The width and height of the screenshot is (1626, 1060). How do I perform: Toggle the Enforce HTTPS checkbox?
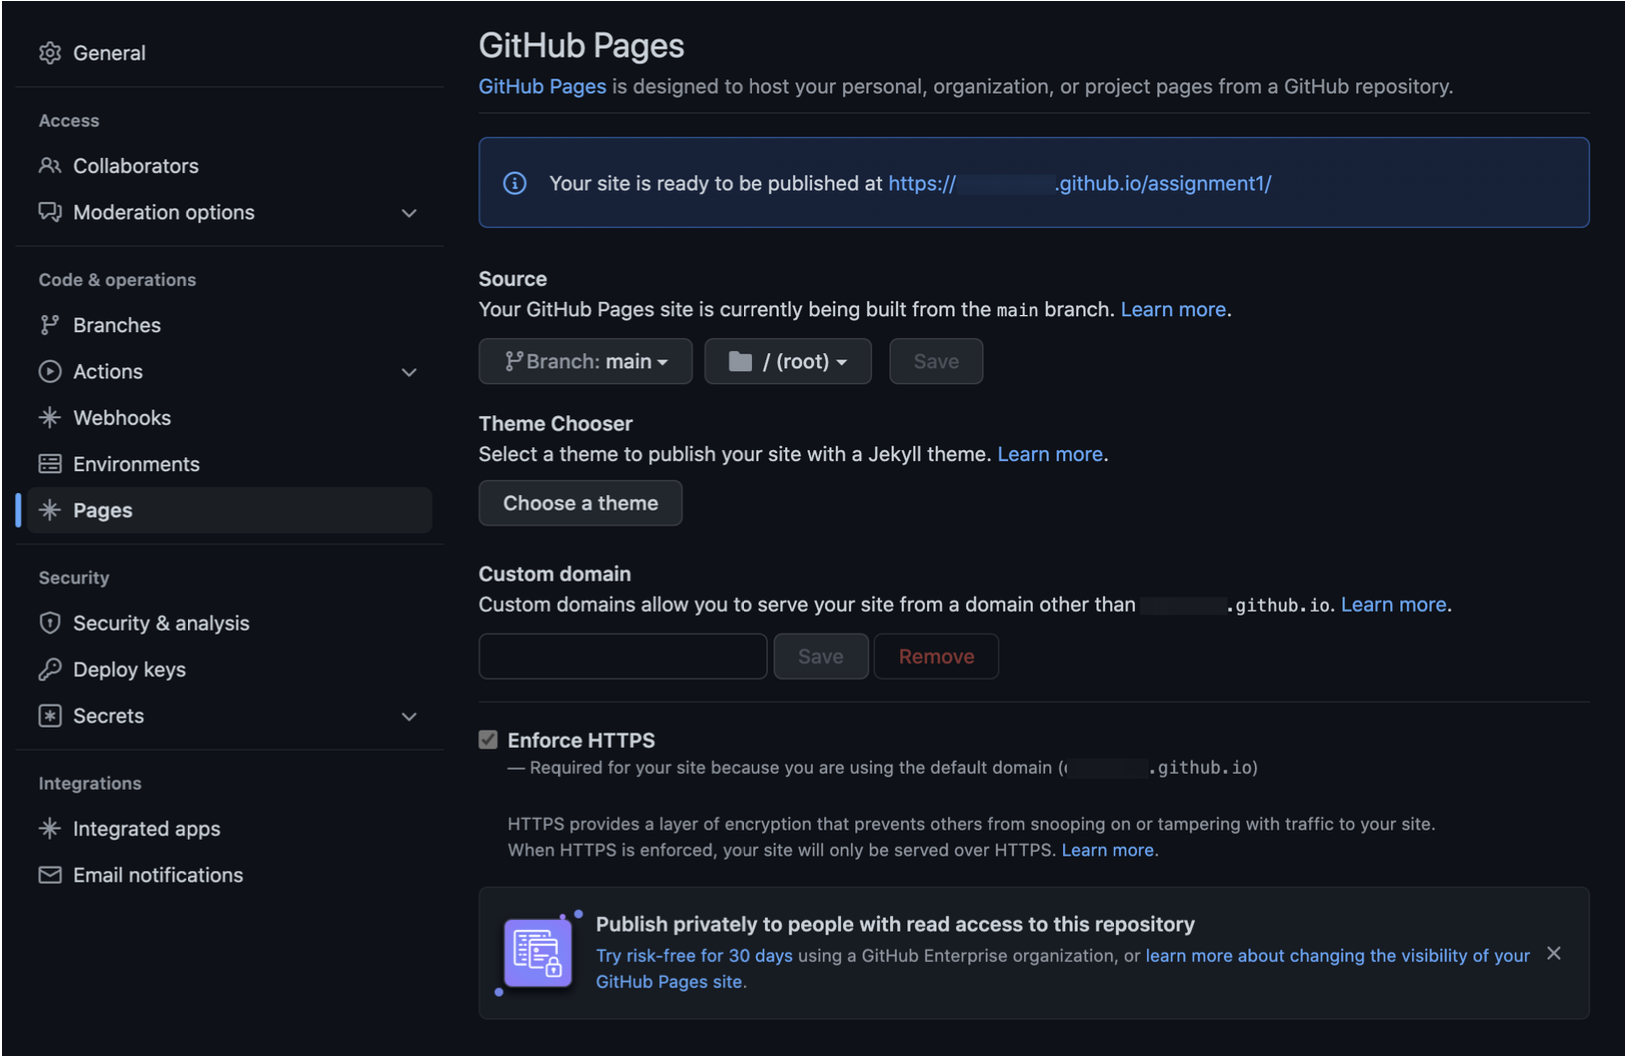coord(488,740)
